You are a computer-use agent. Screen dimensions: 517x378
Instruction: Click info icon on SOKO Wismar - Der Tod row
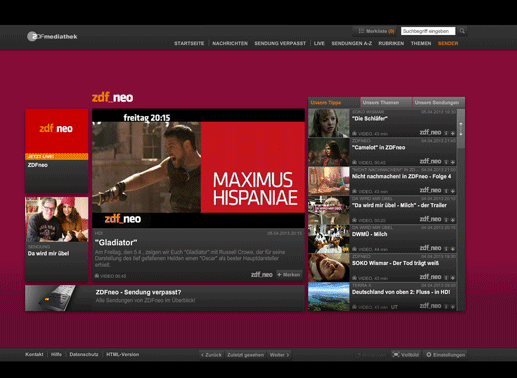[x=446, y=278]
